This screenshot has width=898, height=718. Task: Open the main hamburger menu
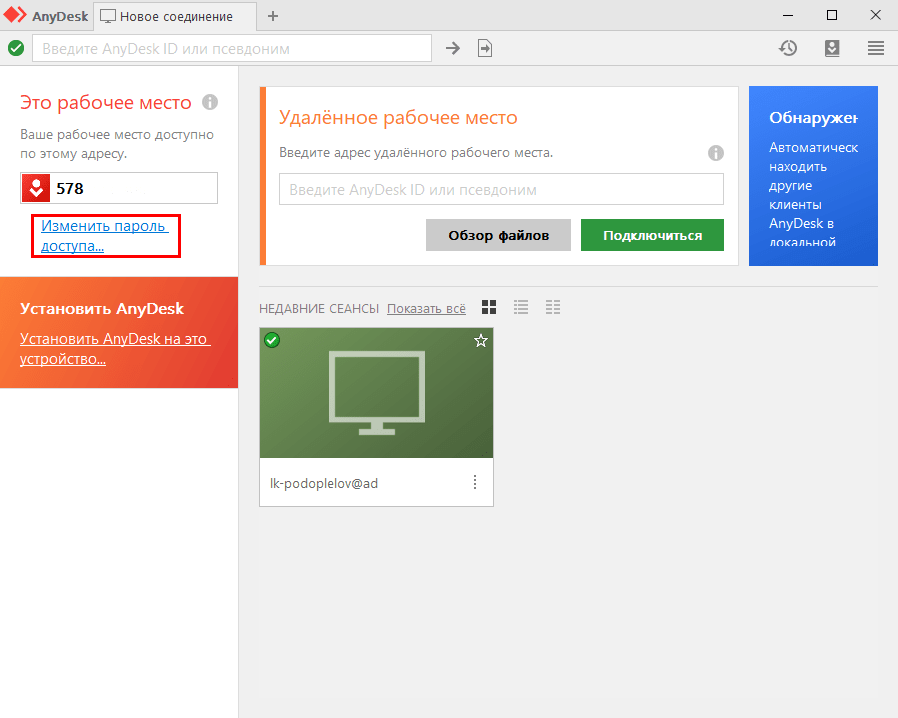click(876, 48)
